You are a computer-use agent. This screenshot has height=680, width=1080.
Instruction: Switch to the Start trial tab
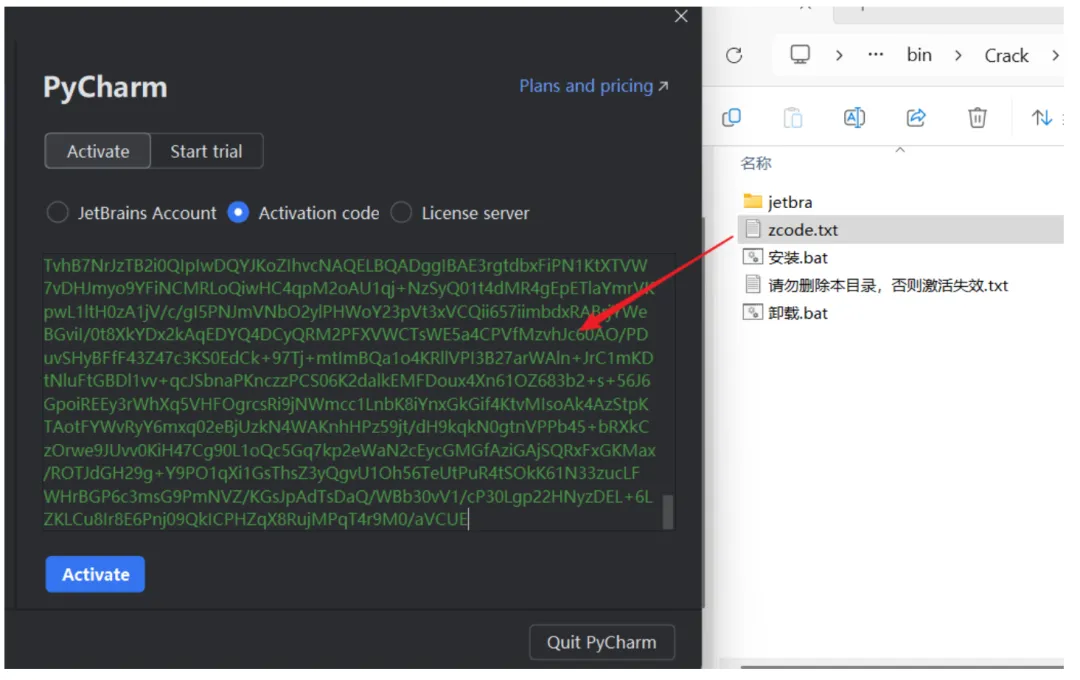point(207,151)
